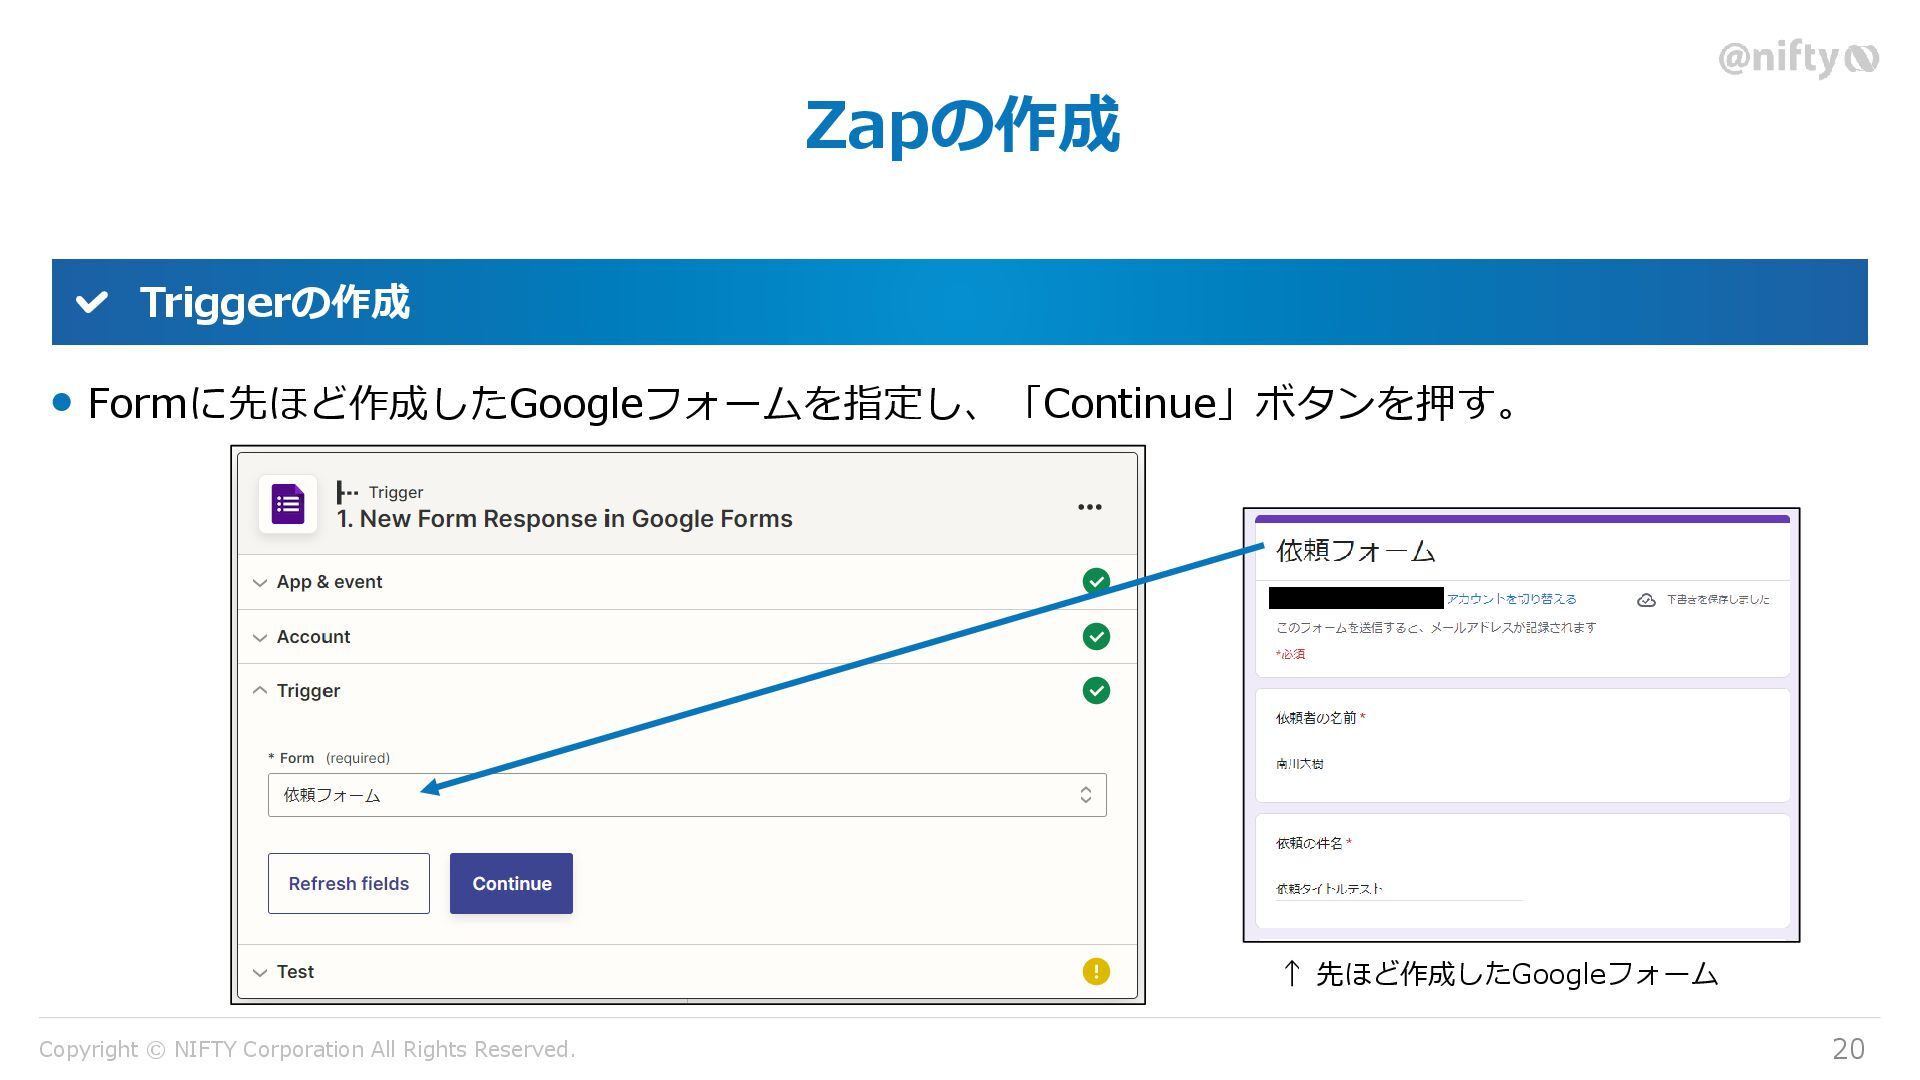Click the Refresh fields button
1920x1080 pixels.
pyautogui.click(x=348, y=883)
